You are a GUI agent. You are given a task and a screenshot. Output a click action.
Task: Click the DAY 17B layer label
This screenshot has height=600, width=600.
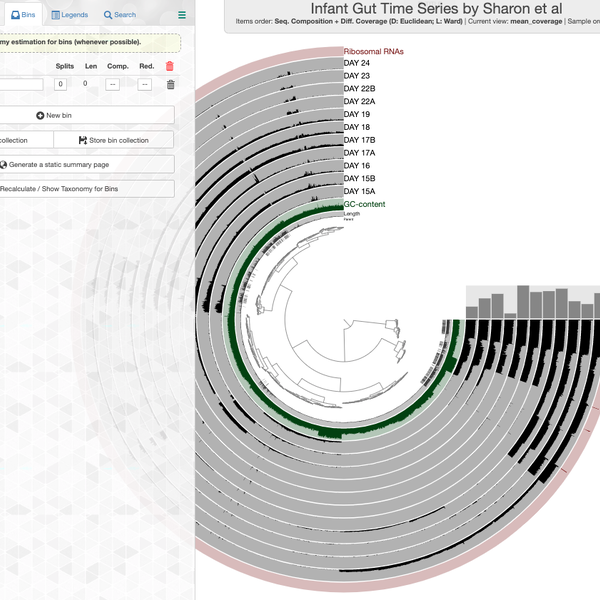pyautogui.click(x=359, y=140)
